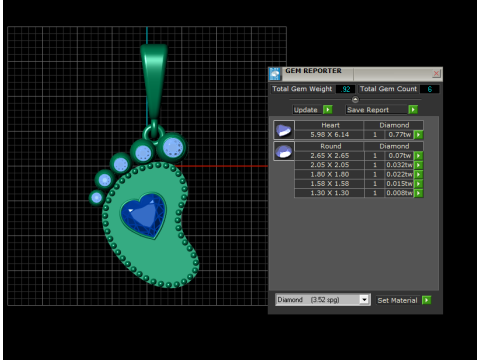The width and height of the screenshot is (480, 360).
Task: Select the smallest round toe gem
Action: coord(97,198)
